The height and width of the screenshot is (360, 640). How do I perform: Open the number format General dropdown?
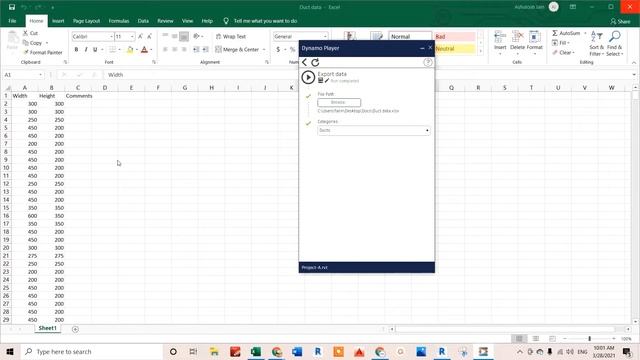click(x=325, y=37)
